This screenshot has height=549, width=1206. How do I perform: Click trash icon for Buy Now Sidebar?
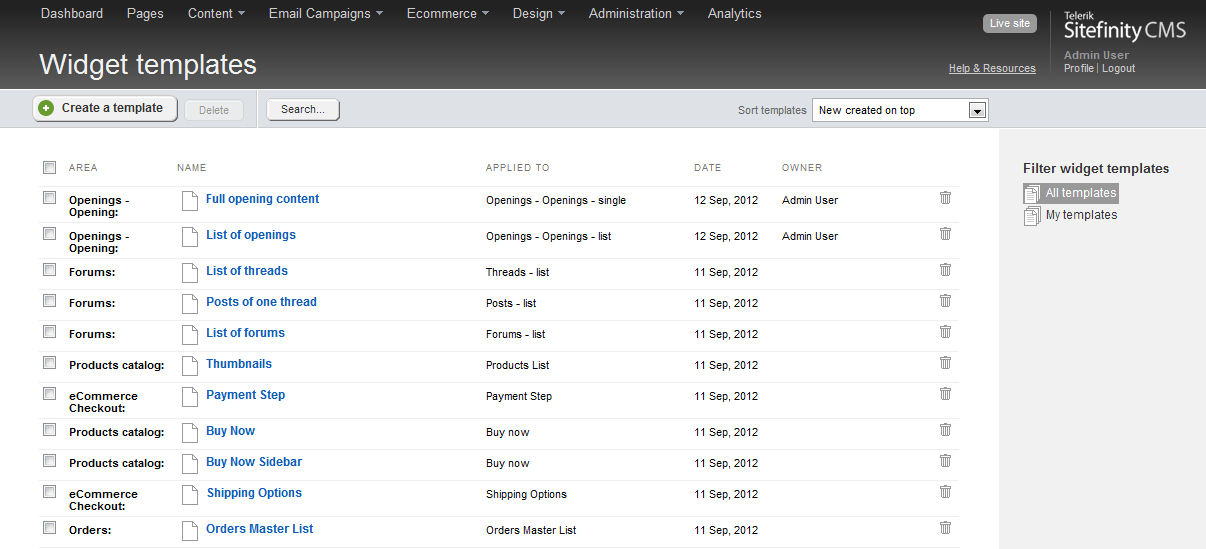[945, 461]
